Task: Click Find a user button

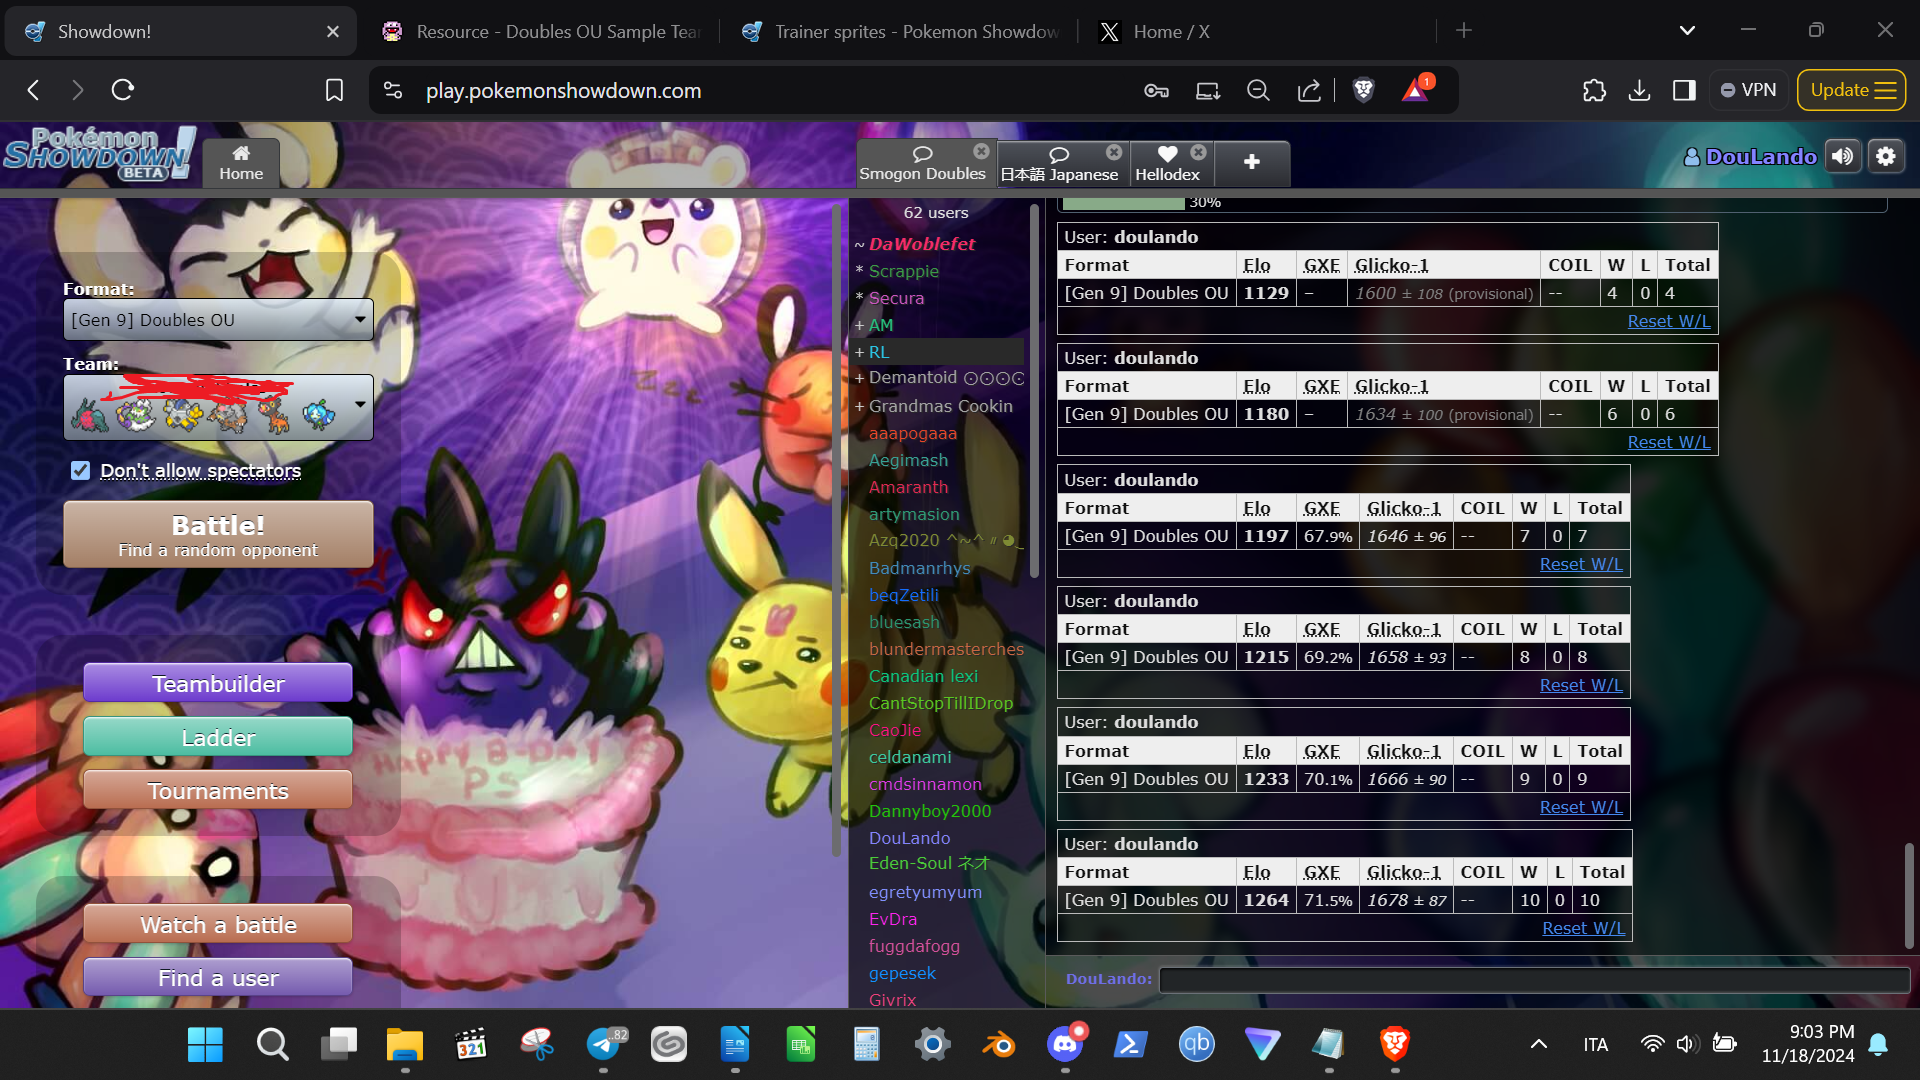Action: [x=218, y=978]
